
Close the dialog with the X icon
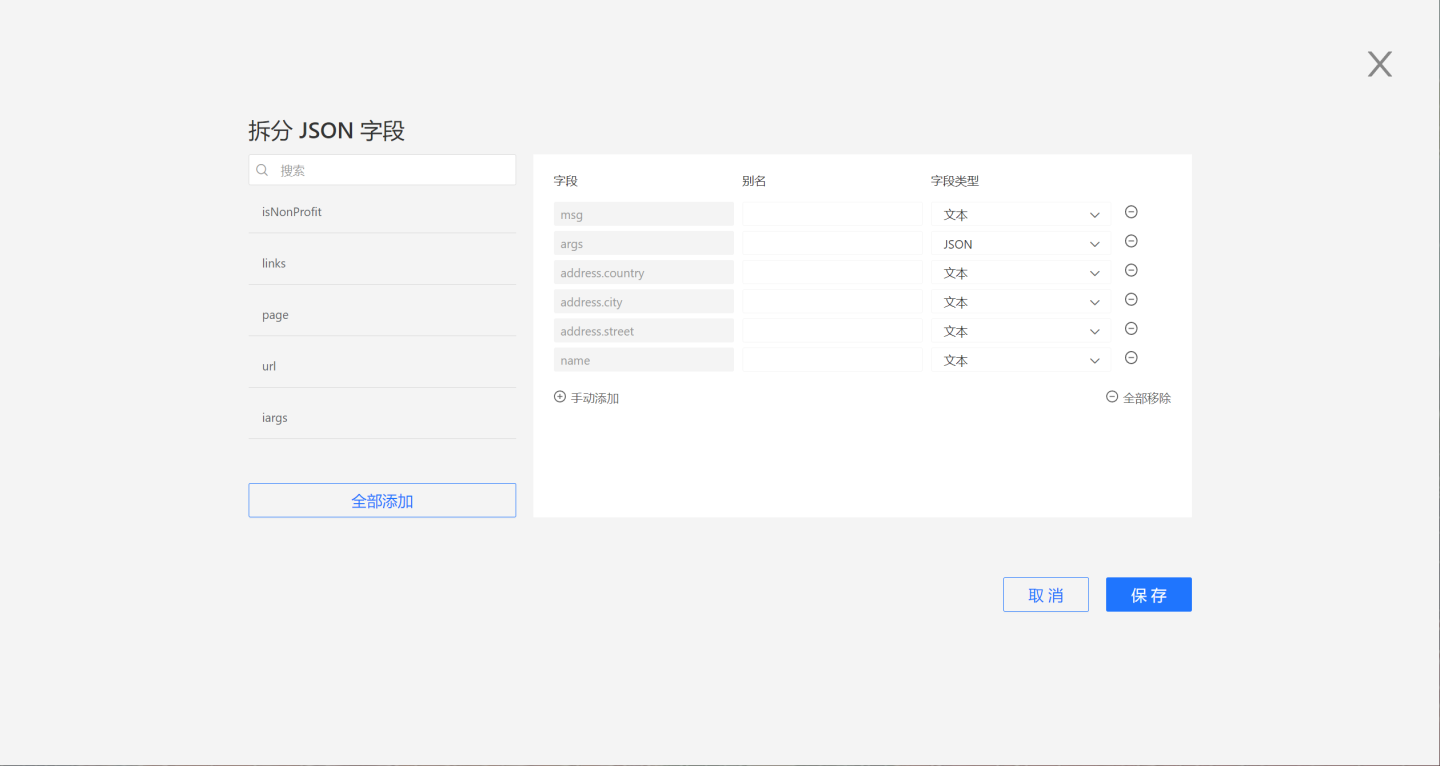click(x=1379, y=65)
